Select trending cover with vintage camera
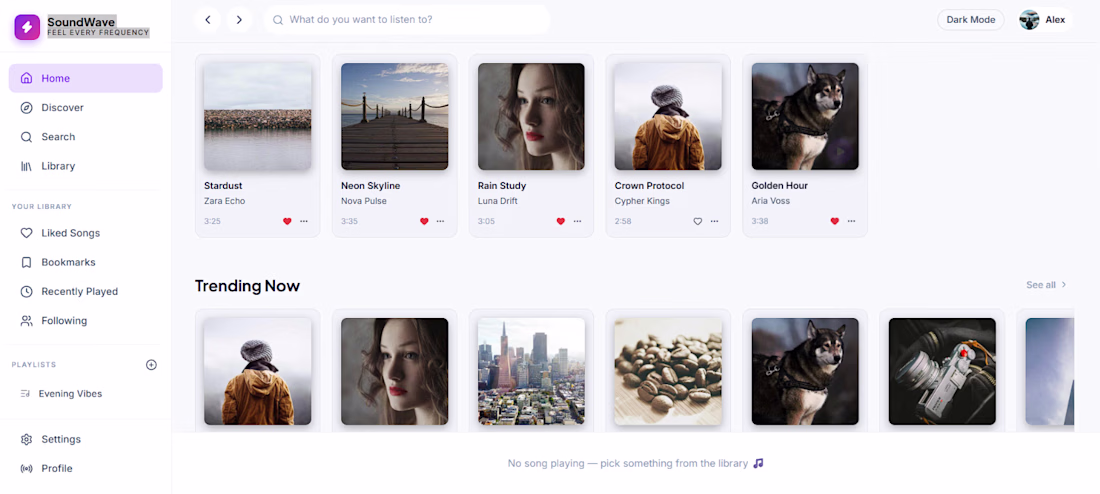This screenshot has width=1100, height=494. coord(941,371)
